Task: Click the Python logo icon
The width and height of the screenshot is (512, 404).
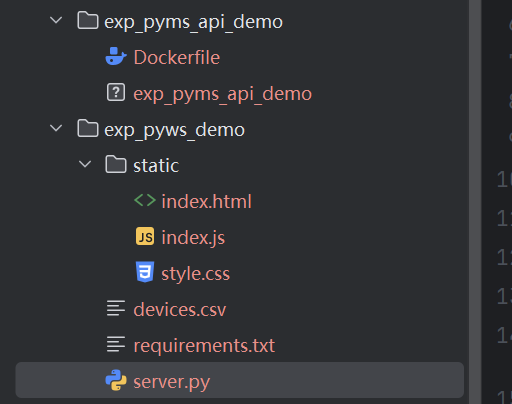Action: point(116,380)
